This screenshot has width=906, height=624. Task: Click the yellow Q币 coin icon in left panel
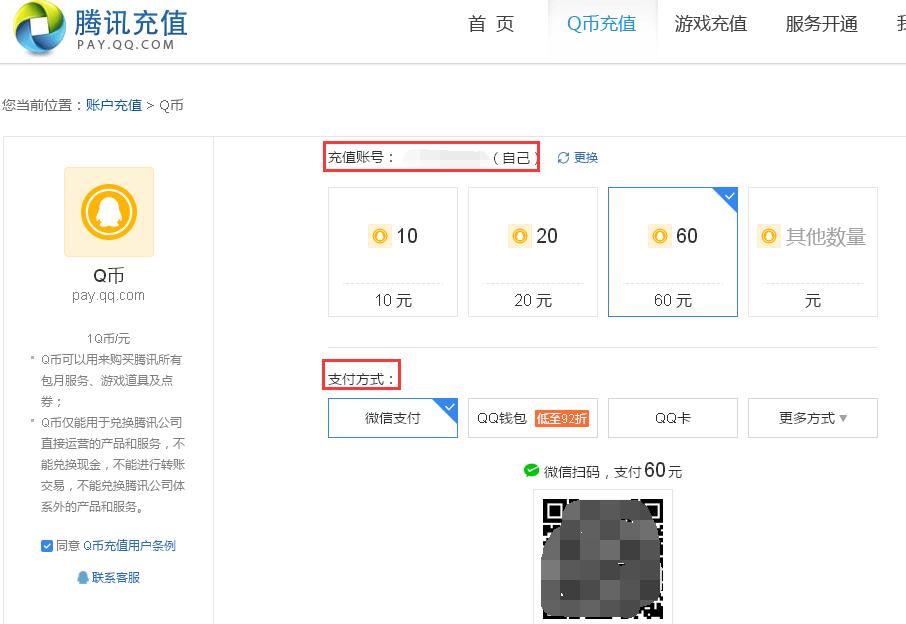tap(108, 211)
